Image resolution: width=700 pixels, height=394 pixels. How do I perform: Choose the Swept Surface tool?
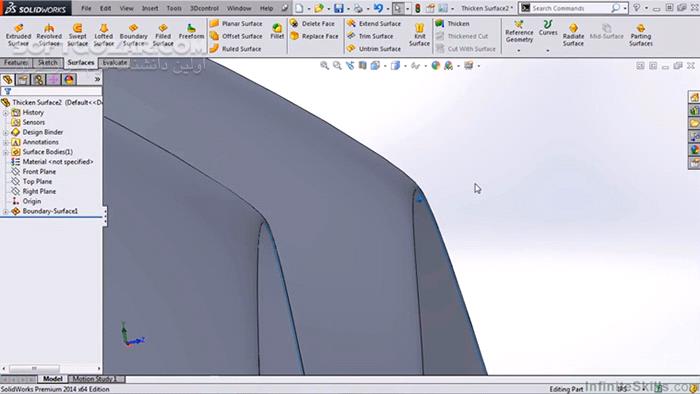(78, 35)
